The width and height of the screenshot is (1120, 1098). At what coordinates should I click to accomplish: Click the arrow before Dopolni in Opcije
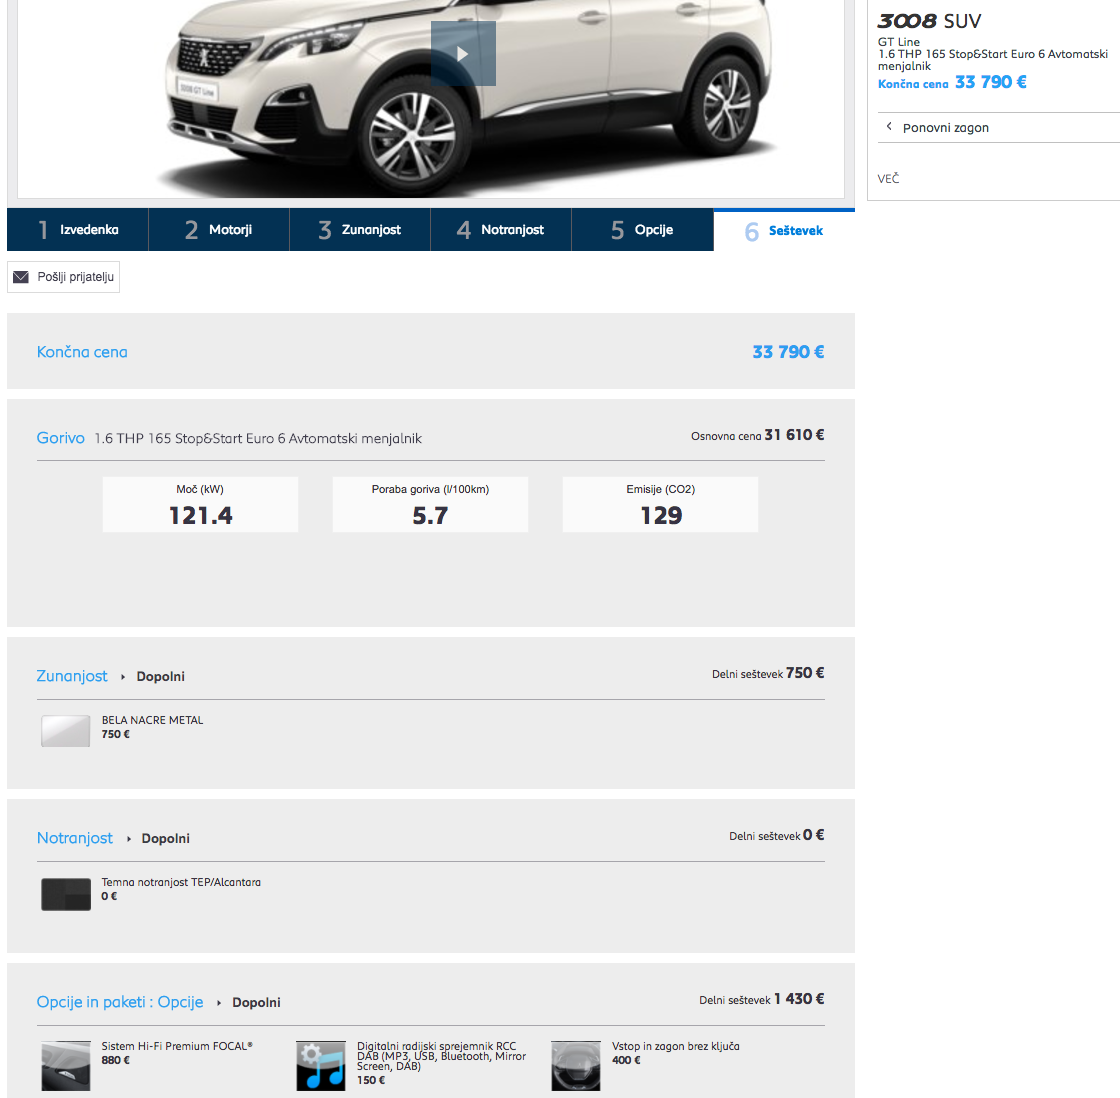click(x=219, y=1002)
